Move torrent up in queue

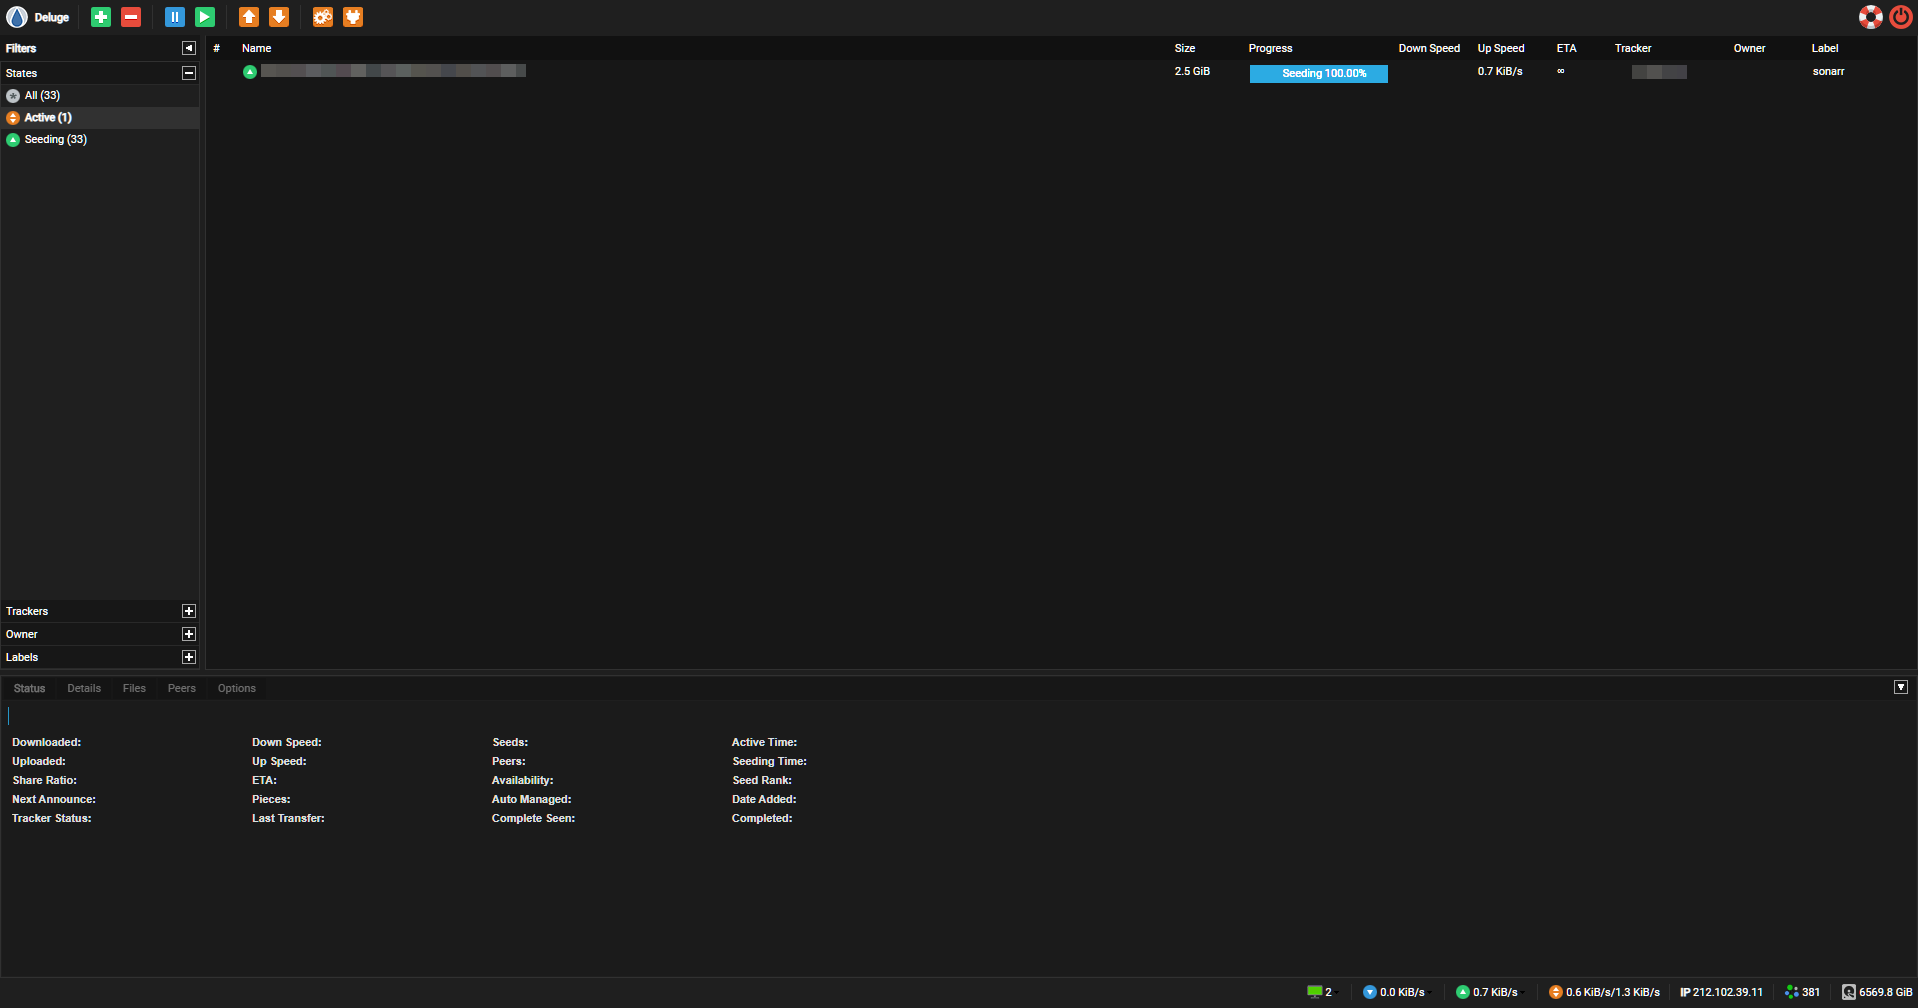(x=249, y=17)
